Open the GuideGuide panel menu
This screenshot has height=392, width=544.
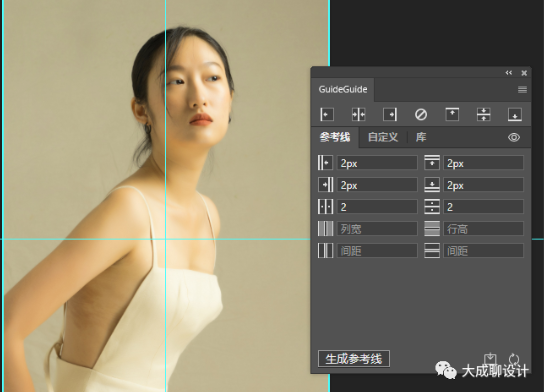pyautogui.click(x=522, y=90)
